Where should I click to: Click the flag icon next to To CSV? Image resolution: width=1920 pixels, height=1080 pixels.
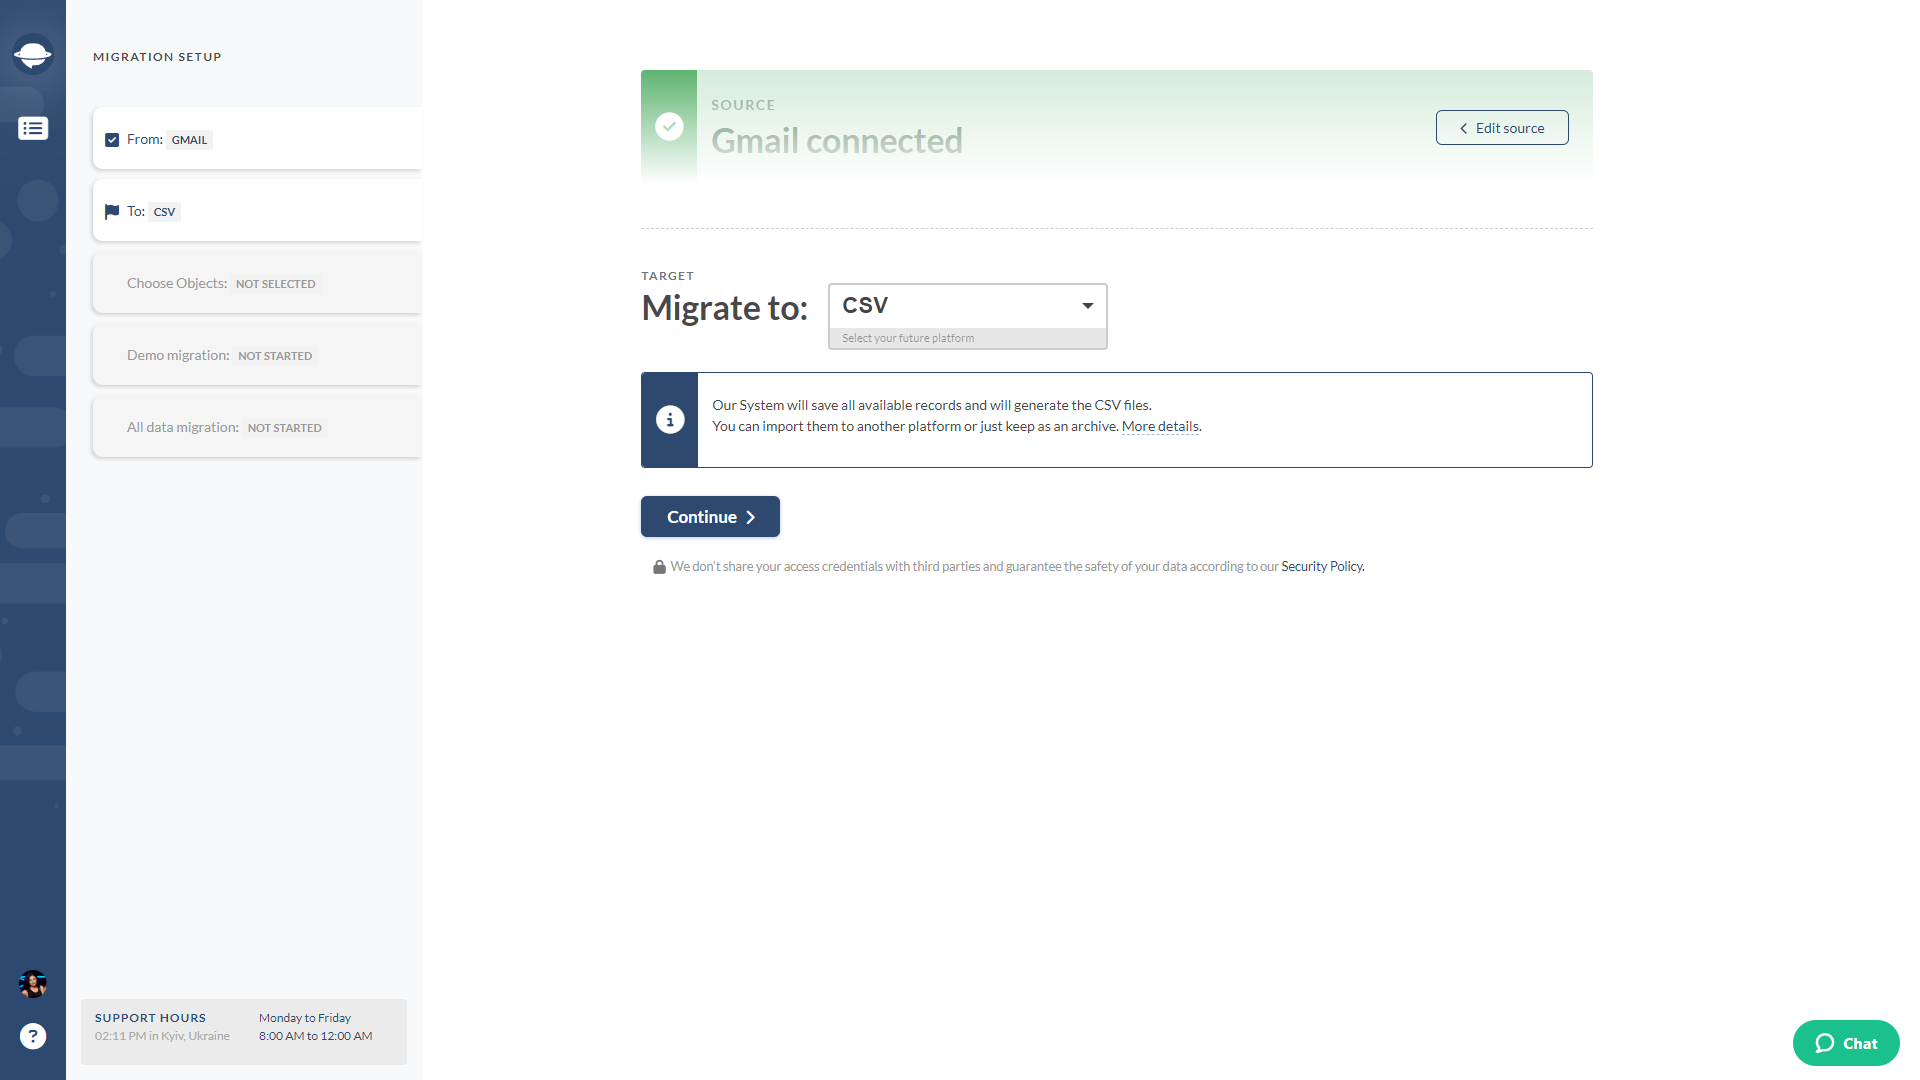pos(112,211)
